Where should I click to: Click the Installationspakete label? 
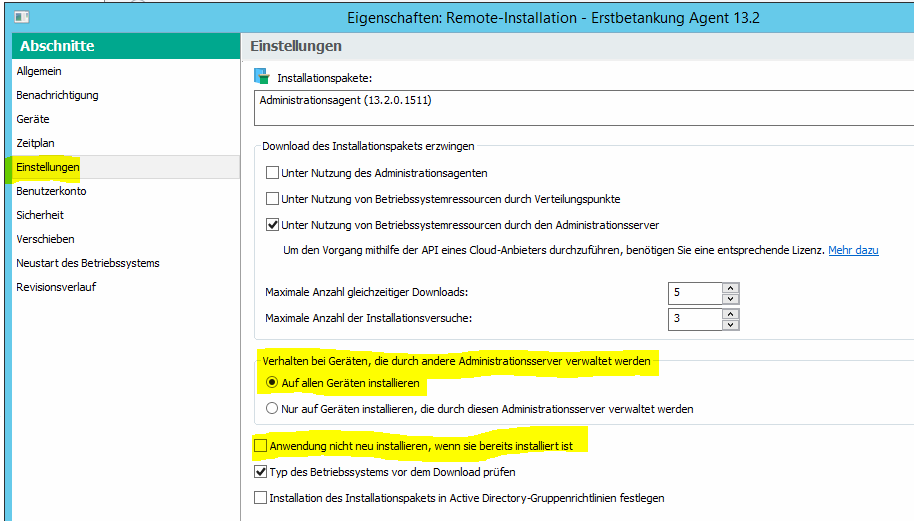(325, 78)
